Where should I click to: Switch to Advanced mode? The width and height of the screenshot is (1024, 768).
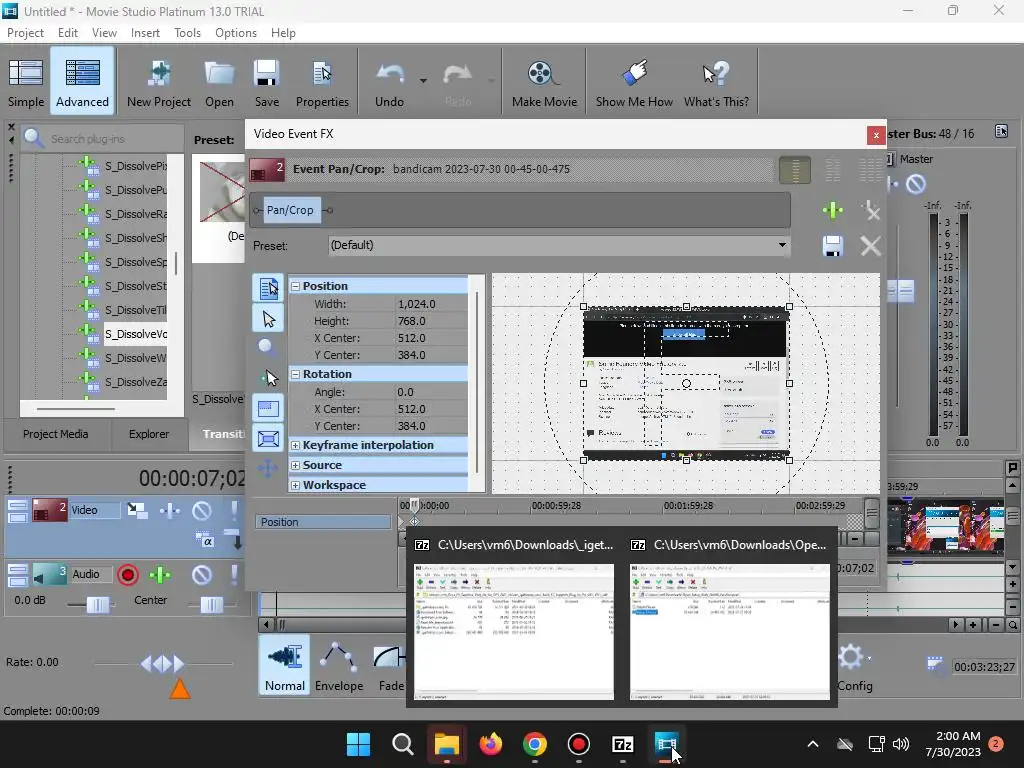pos(82,82)
